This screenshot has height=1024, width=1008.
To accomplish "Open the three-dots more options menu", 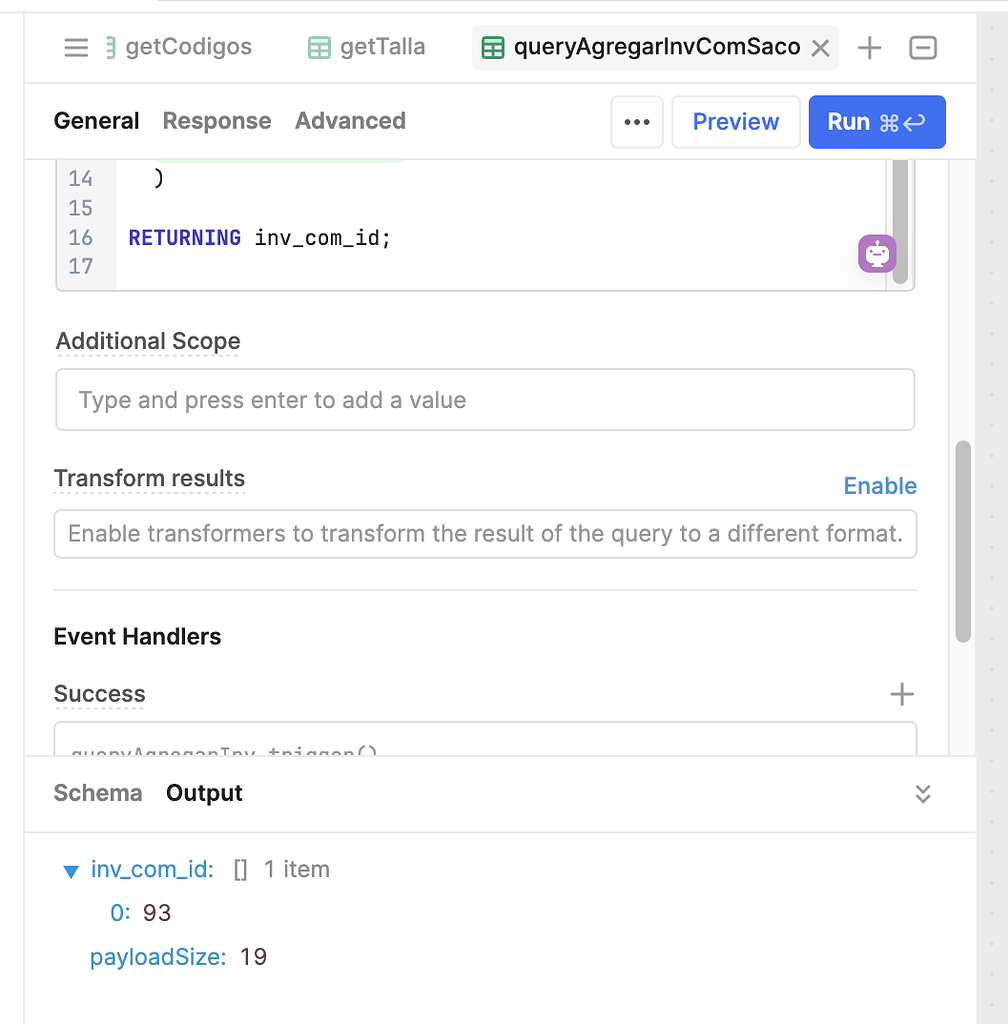I will [637, 122].
